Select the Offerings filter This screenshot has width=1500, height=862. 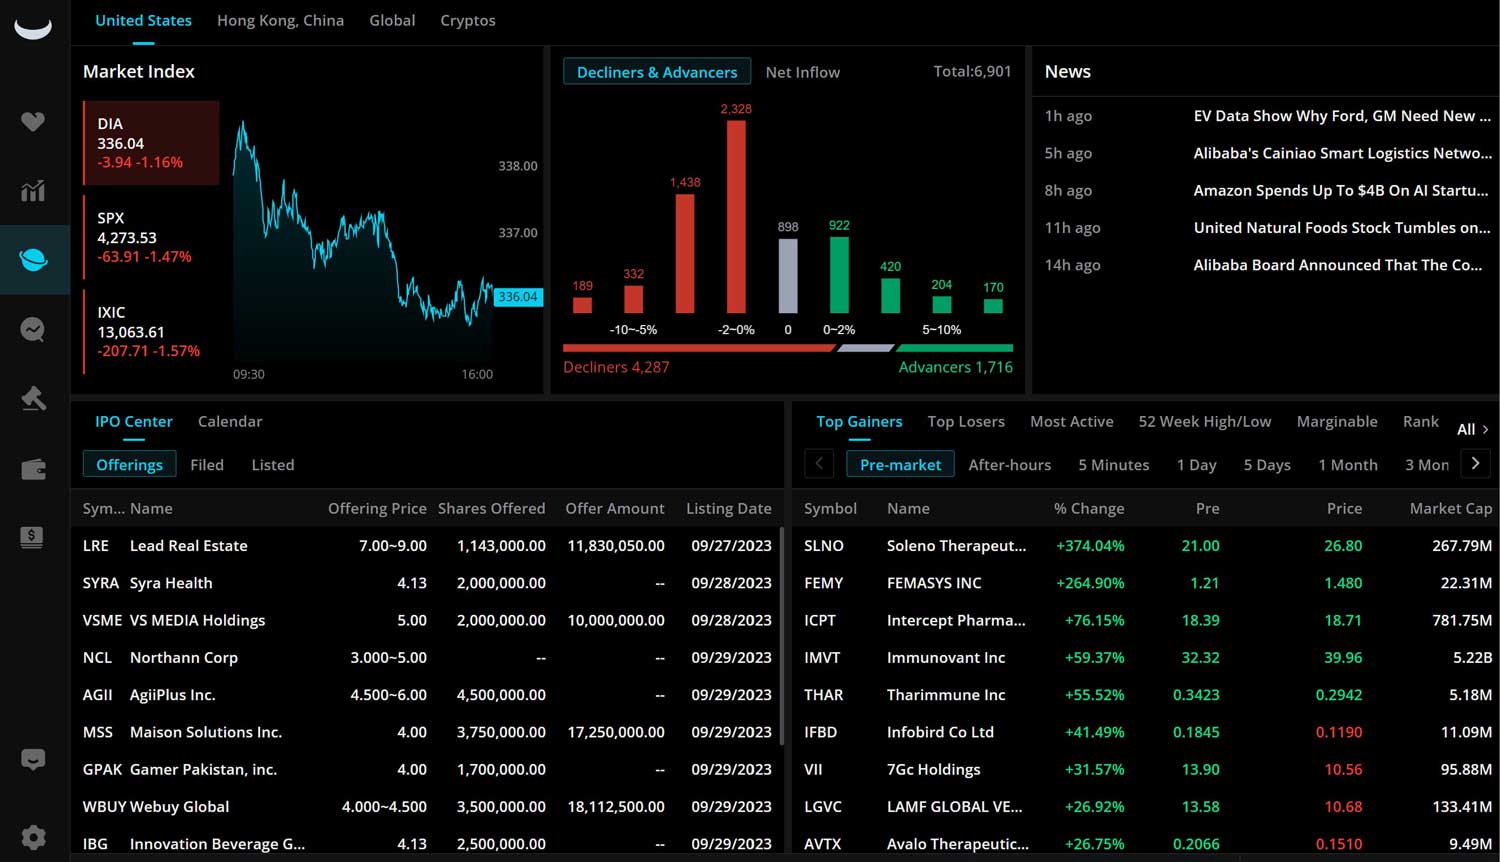(x=129, y=465)
